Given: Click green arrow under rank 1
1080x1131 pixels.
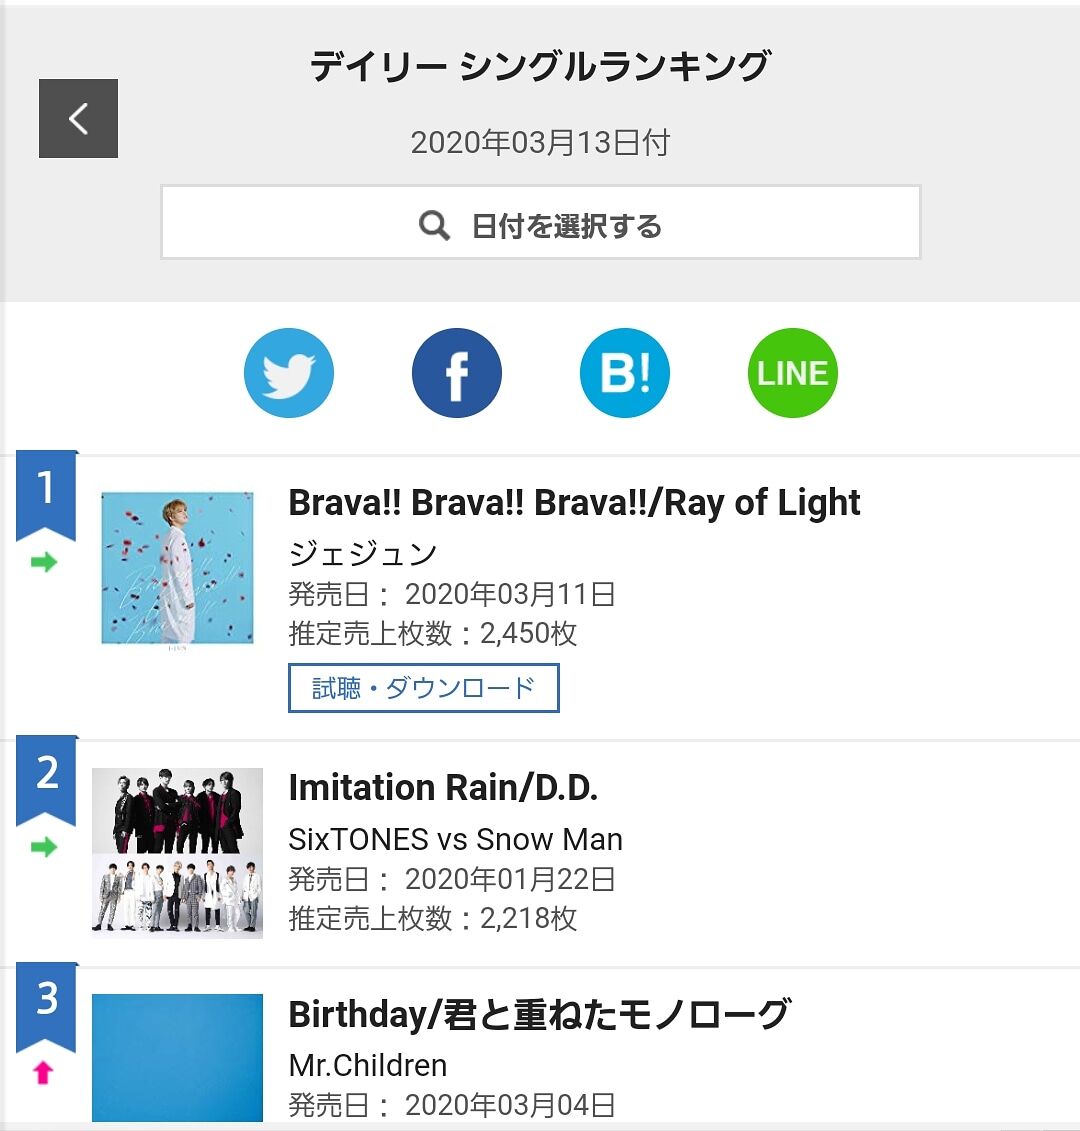Looking at the screenshot, I should coord(44,562).
